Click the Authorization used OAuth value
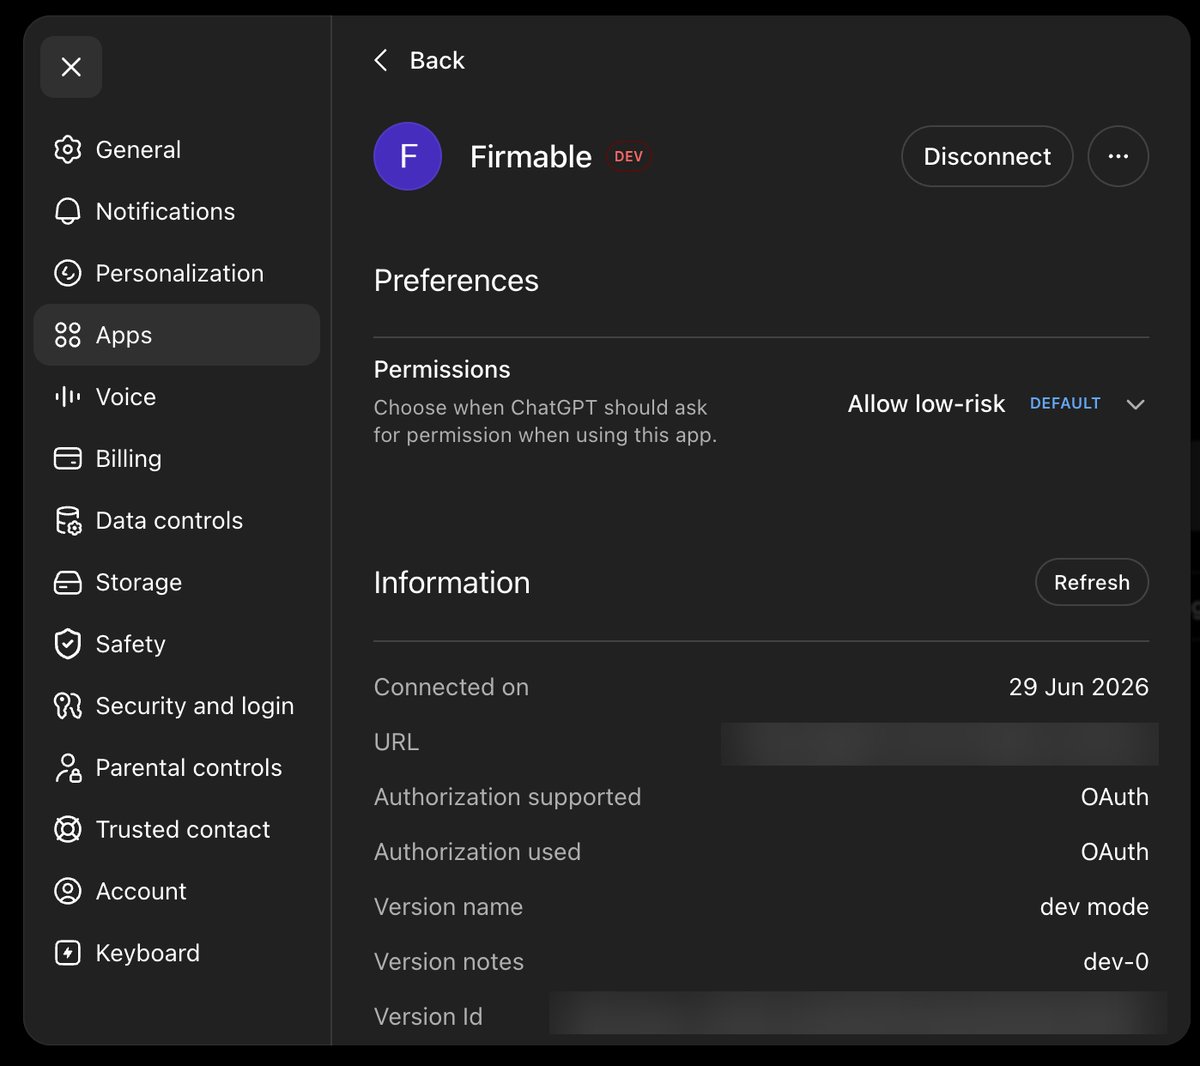1200x1066 pixels. 1115,852
